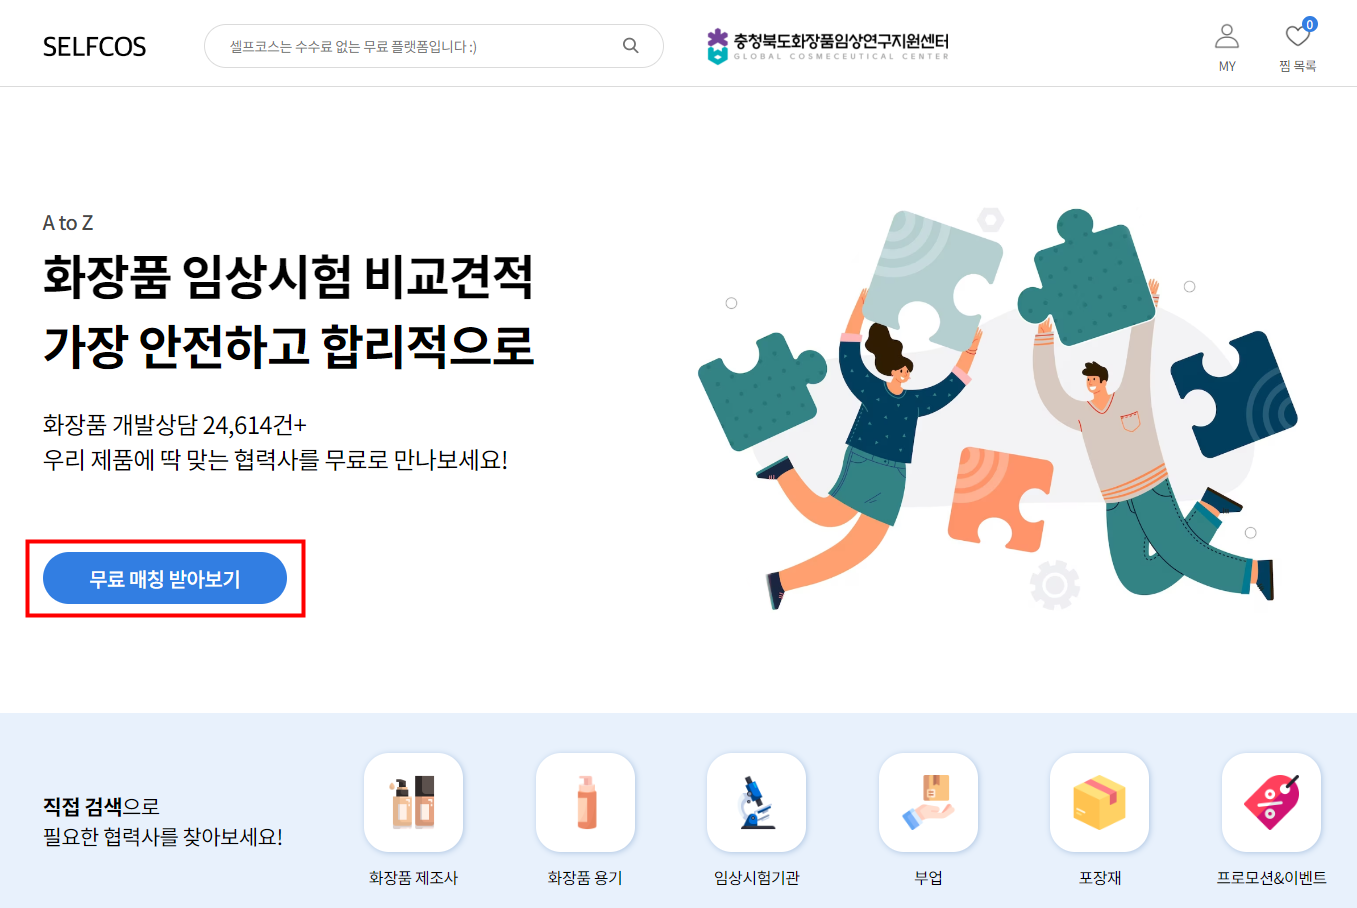
Task: Click the 임상시험기관 text label
Action: click(756, 877)
